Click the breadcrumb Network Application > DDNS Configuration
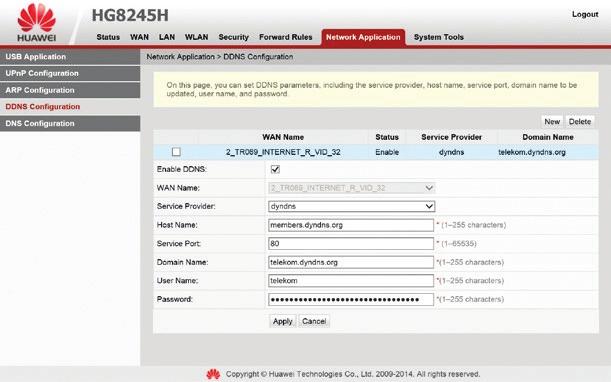Viewport: 611px width, 382px height. click(220, 57)
